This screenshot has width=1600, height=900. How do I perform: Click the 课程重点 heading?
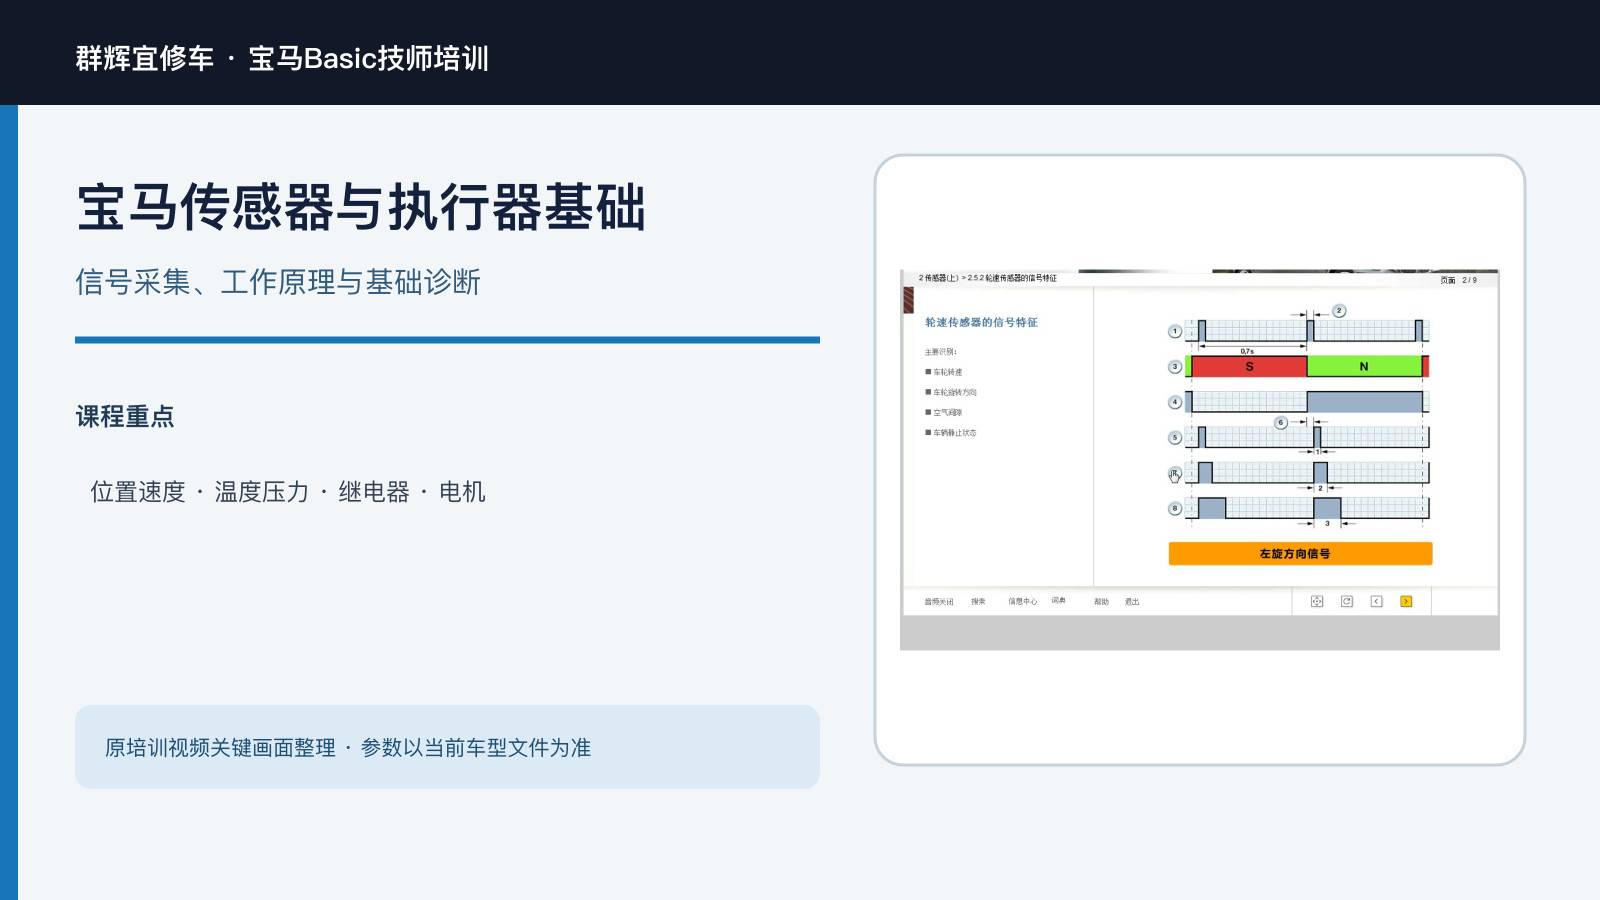tap(125, 416)
